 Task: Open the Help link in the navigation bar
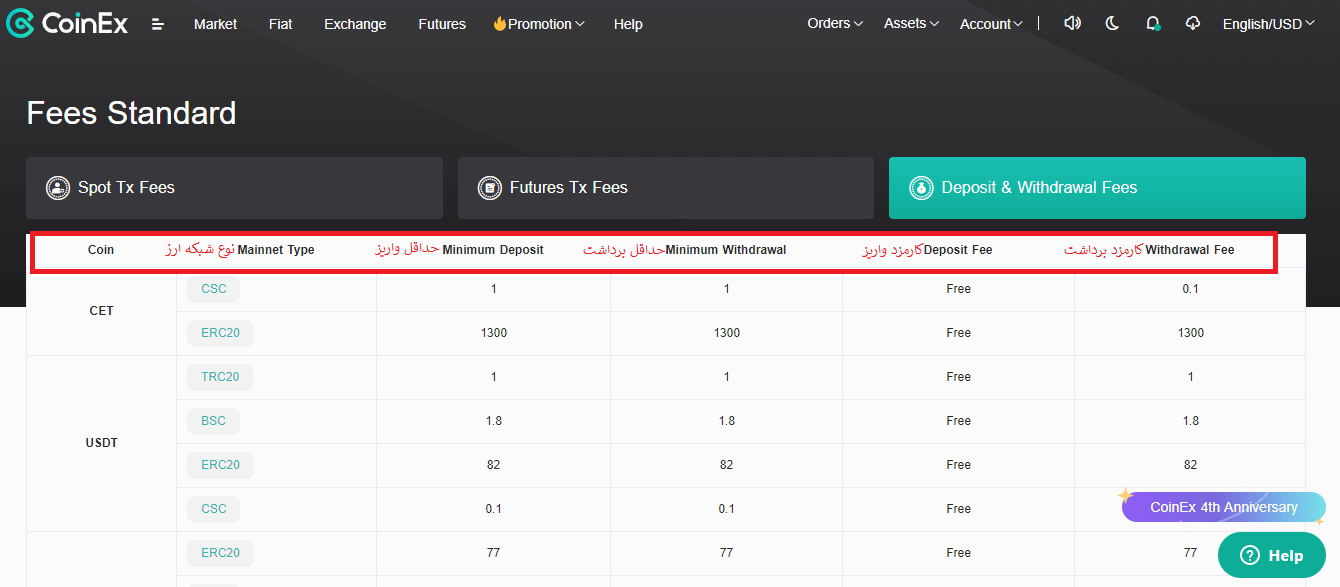tap(628, 24)
